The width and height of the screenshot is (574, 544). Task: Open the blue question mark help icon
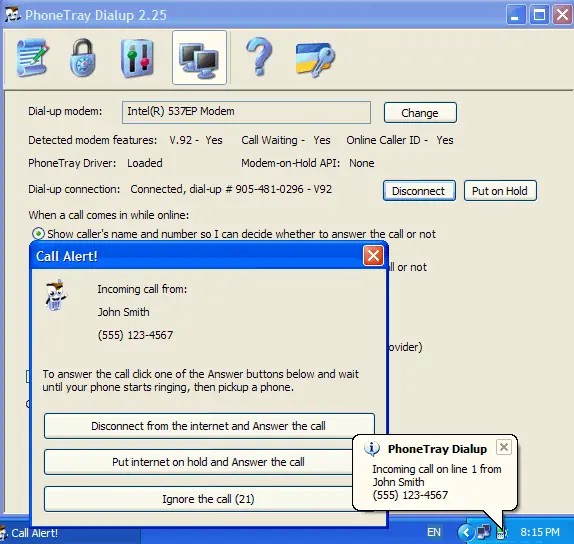[x=259, y=57]
